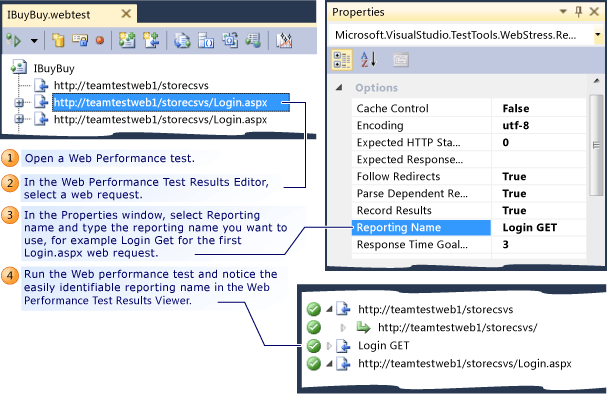Click the Add Request Plug-in icon
Screen dimensions: 607x394
pos(151,40)
